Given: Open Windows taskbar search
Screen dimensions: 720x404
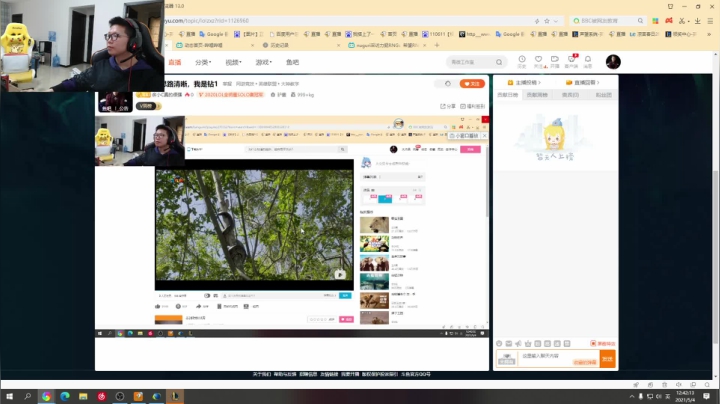Looking at the screenshot, I should point(28,396).
